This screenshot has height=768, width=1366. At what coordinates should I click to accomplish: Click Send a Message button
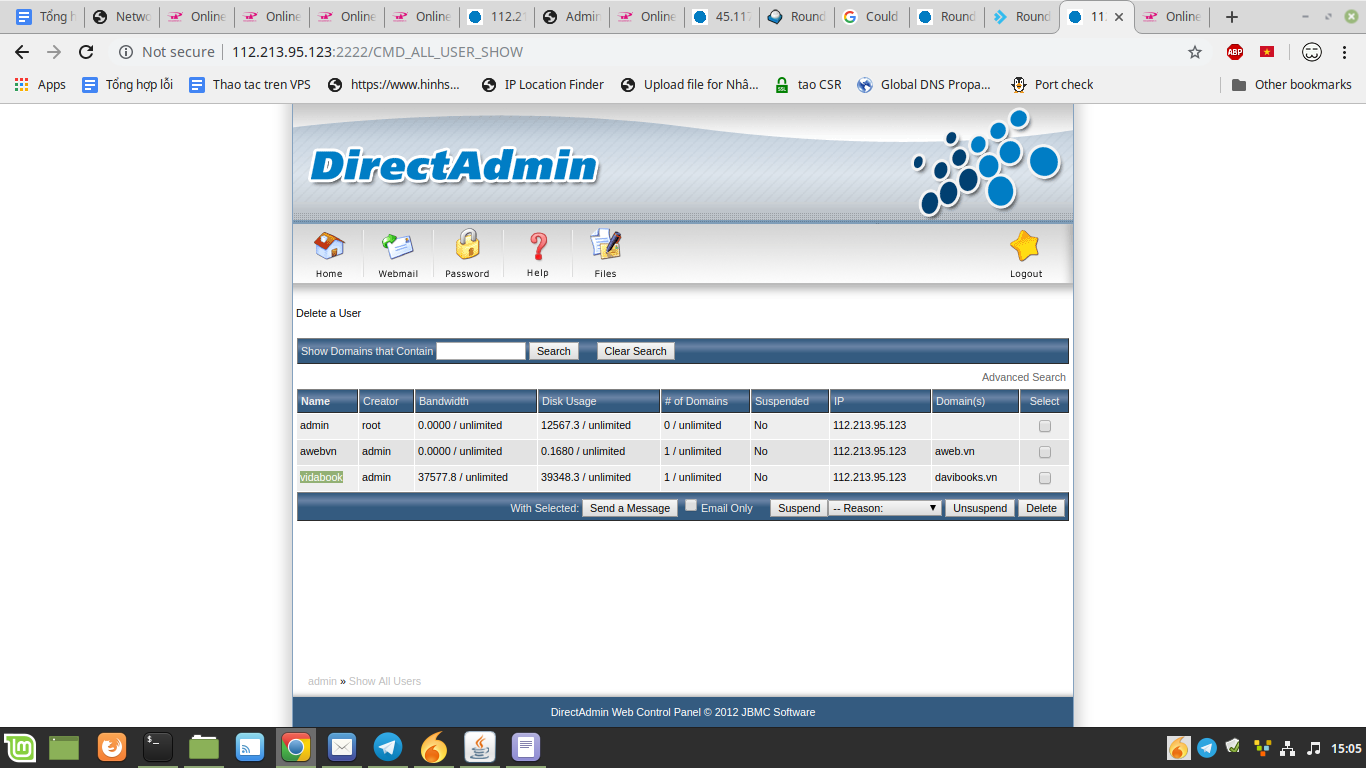point(630,508)
